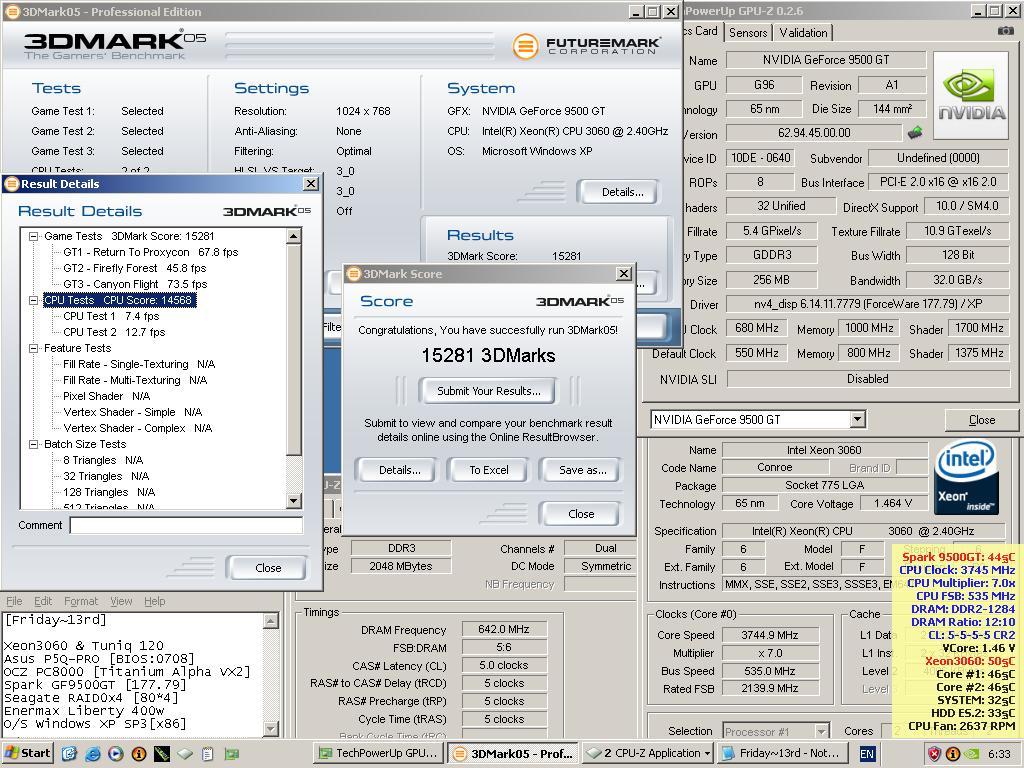Click Result Details scrollbar down arrow

294,501
